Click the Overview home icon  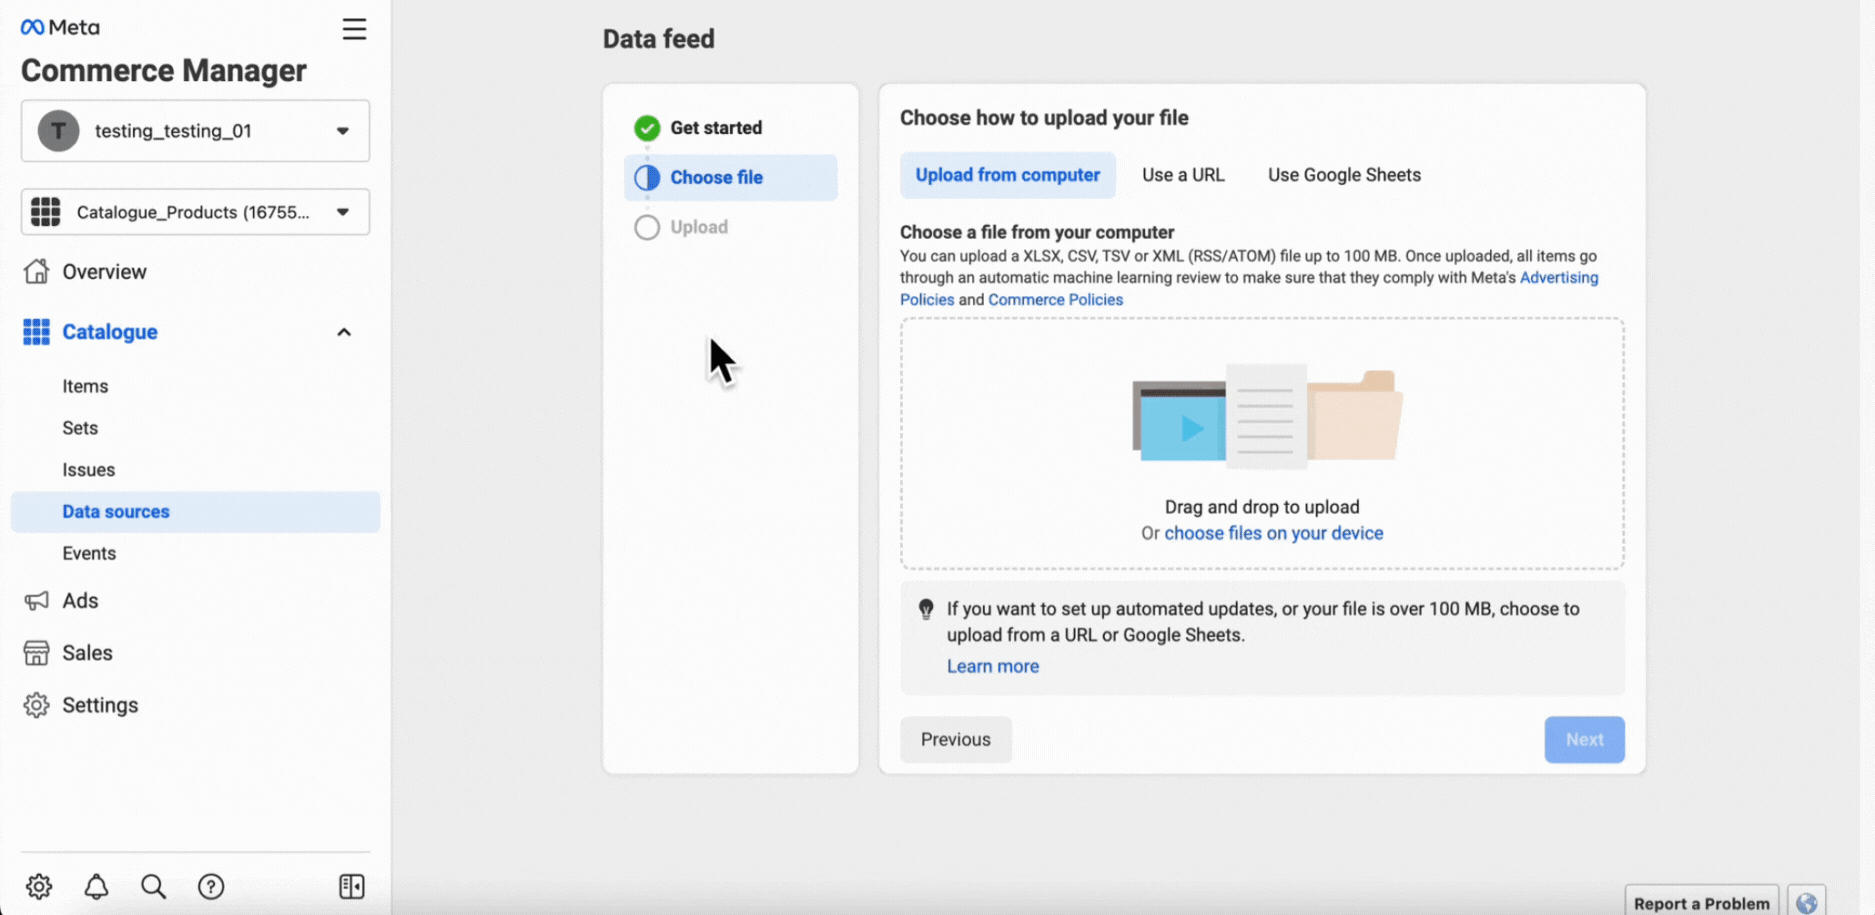pos(36,271)
